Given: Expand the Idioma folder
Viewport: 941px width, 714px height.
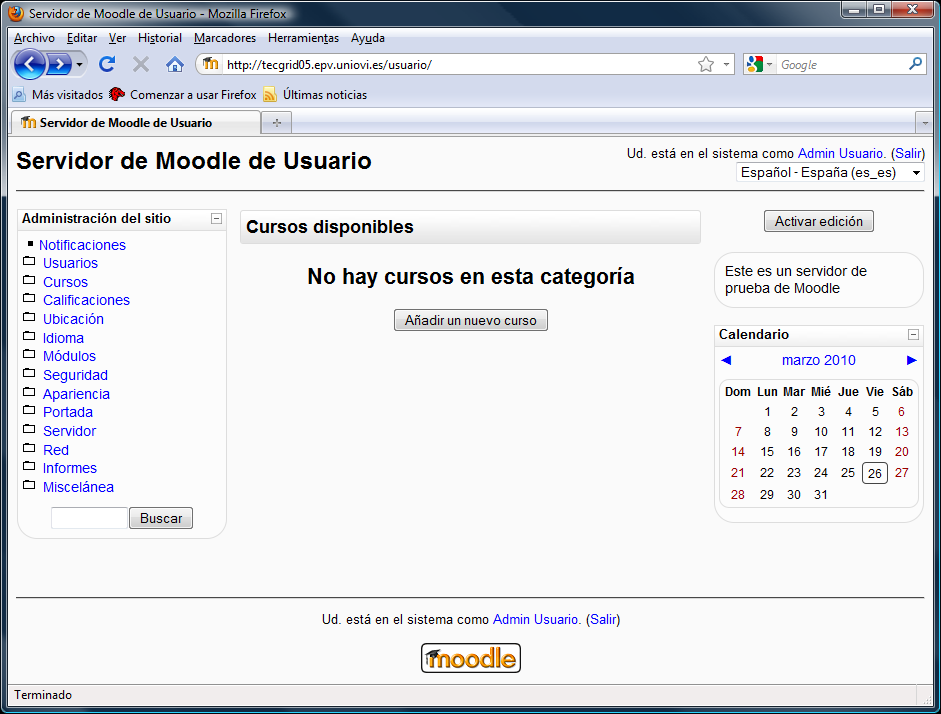Looking at the screenshot, I should (x=63, y=338).
